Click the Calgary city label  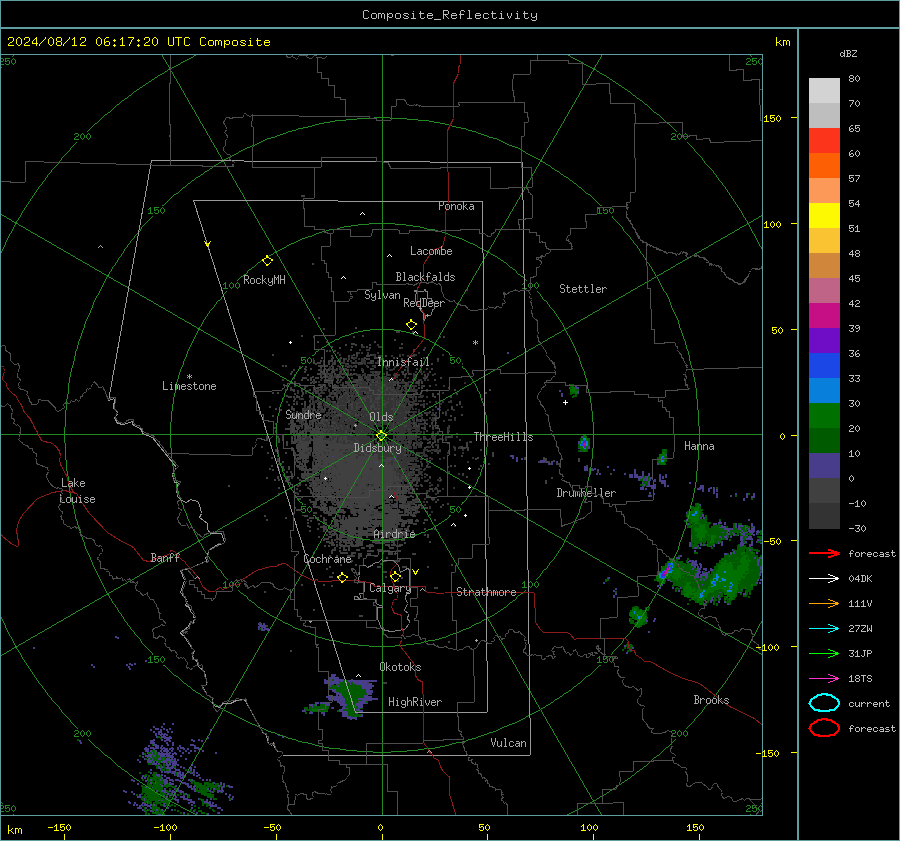click(x=390, y=588)
